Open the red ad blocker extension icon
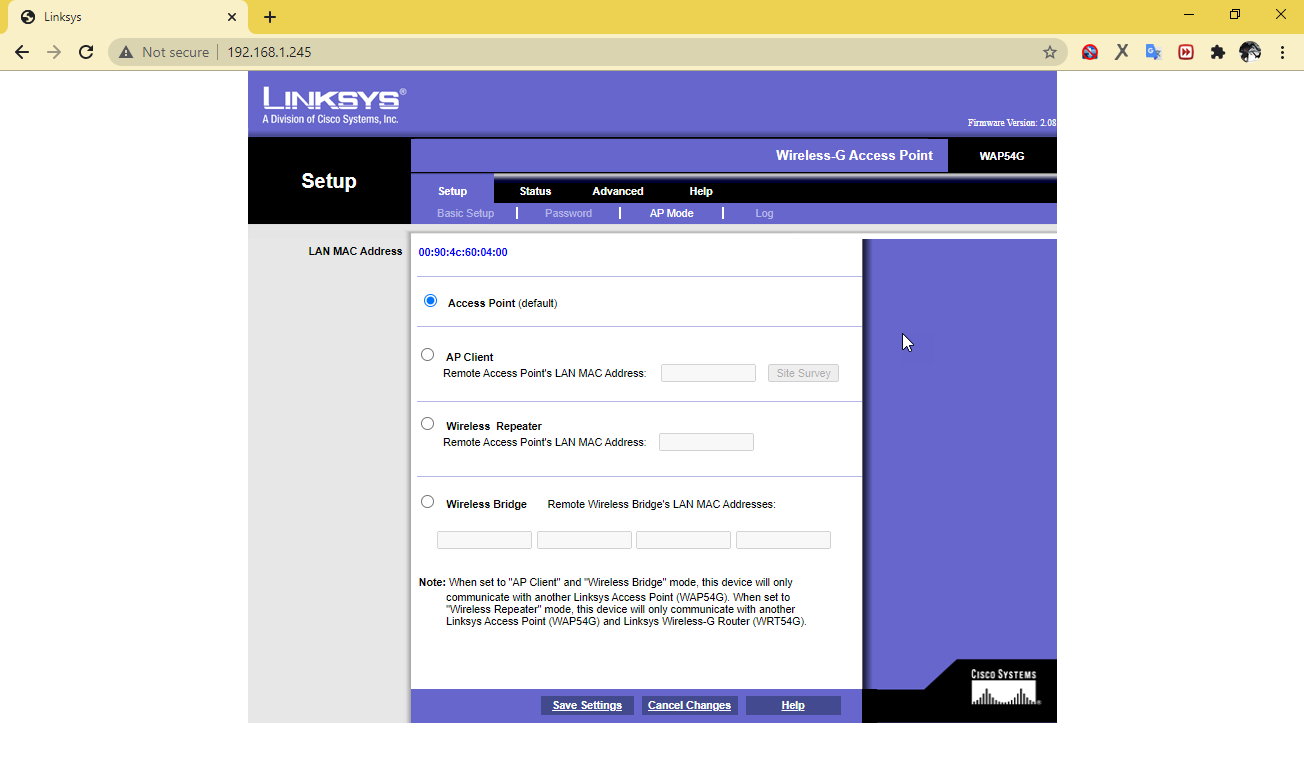 pyautogui.click(x=1090, y=52)
